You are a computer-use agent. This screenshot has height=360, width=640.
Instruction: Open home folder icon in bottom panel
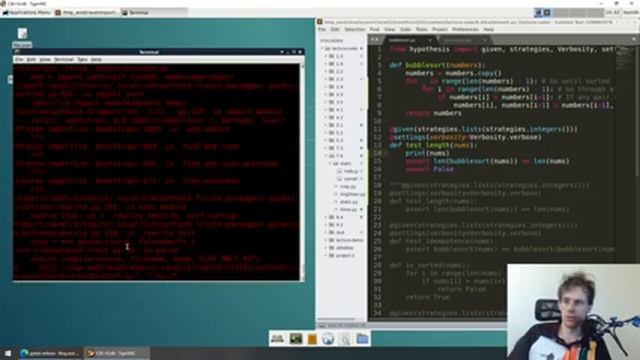[362, 338]
